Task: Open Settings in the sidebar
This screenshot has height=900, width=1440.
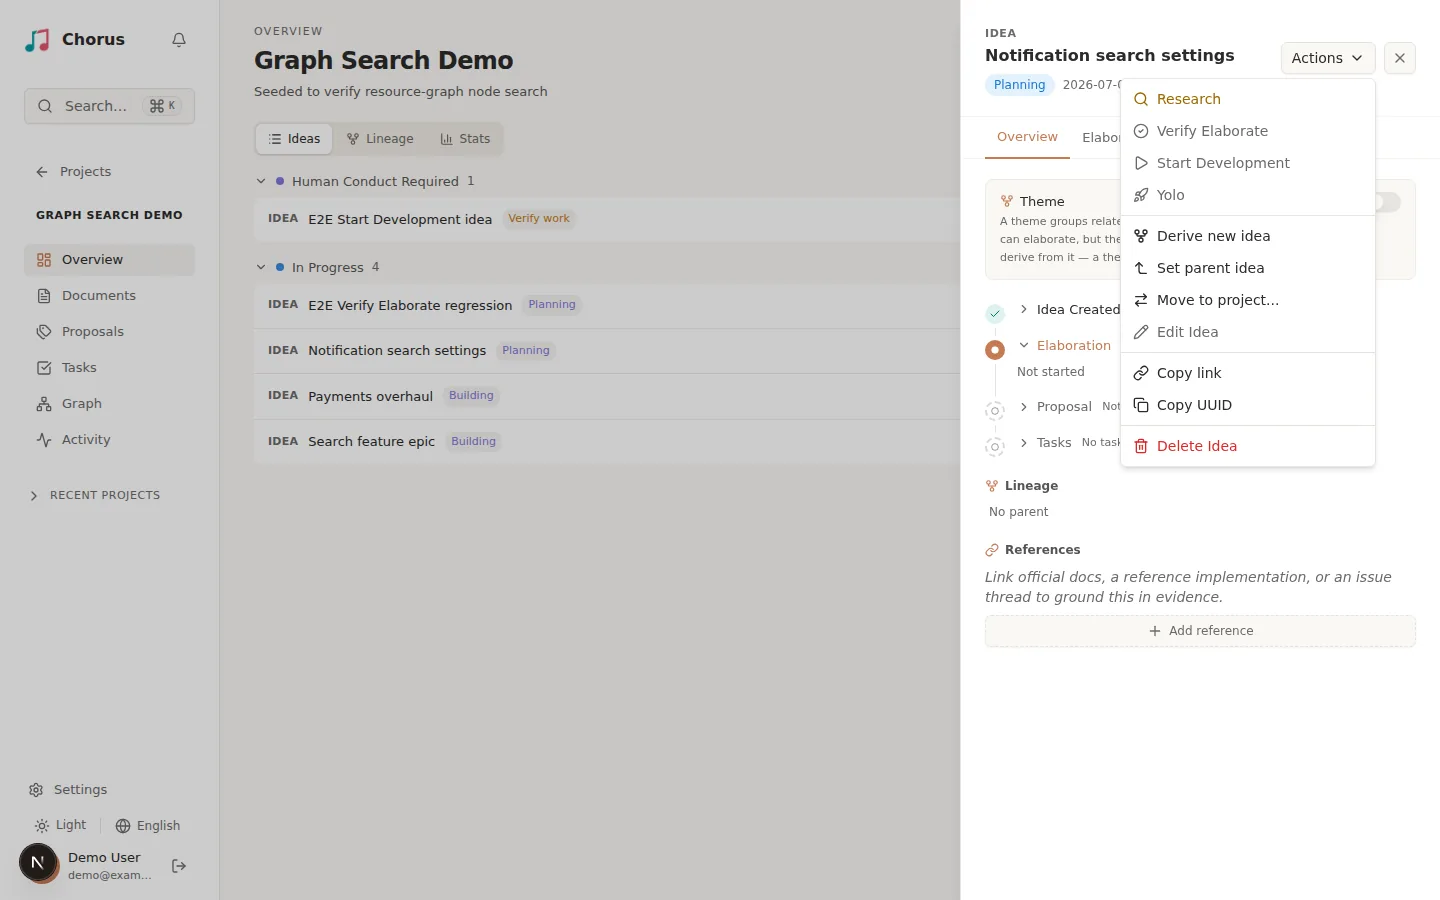Action: 68,790
